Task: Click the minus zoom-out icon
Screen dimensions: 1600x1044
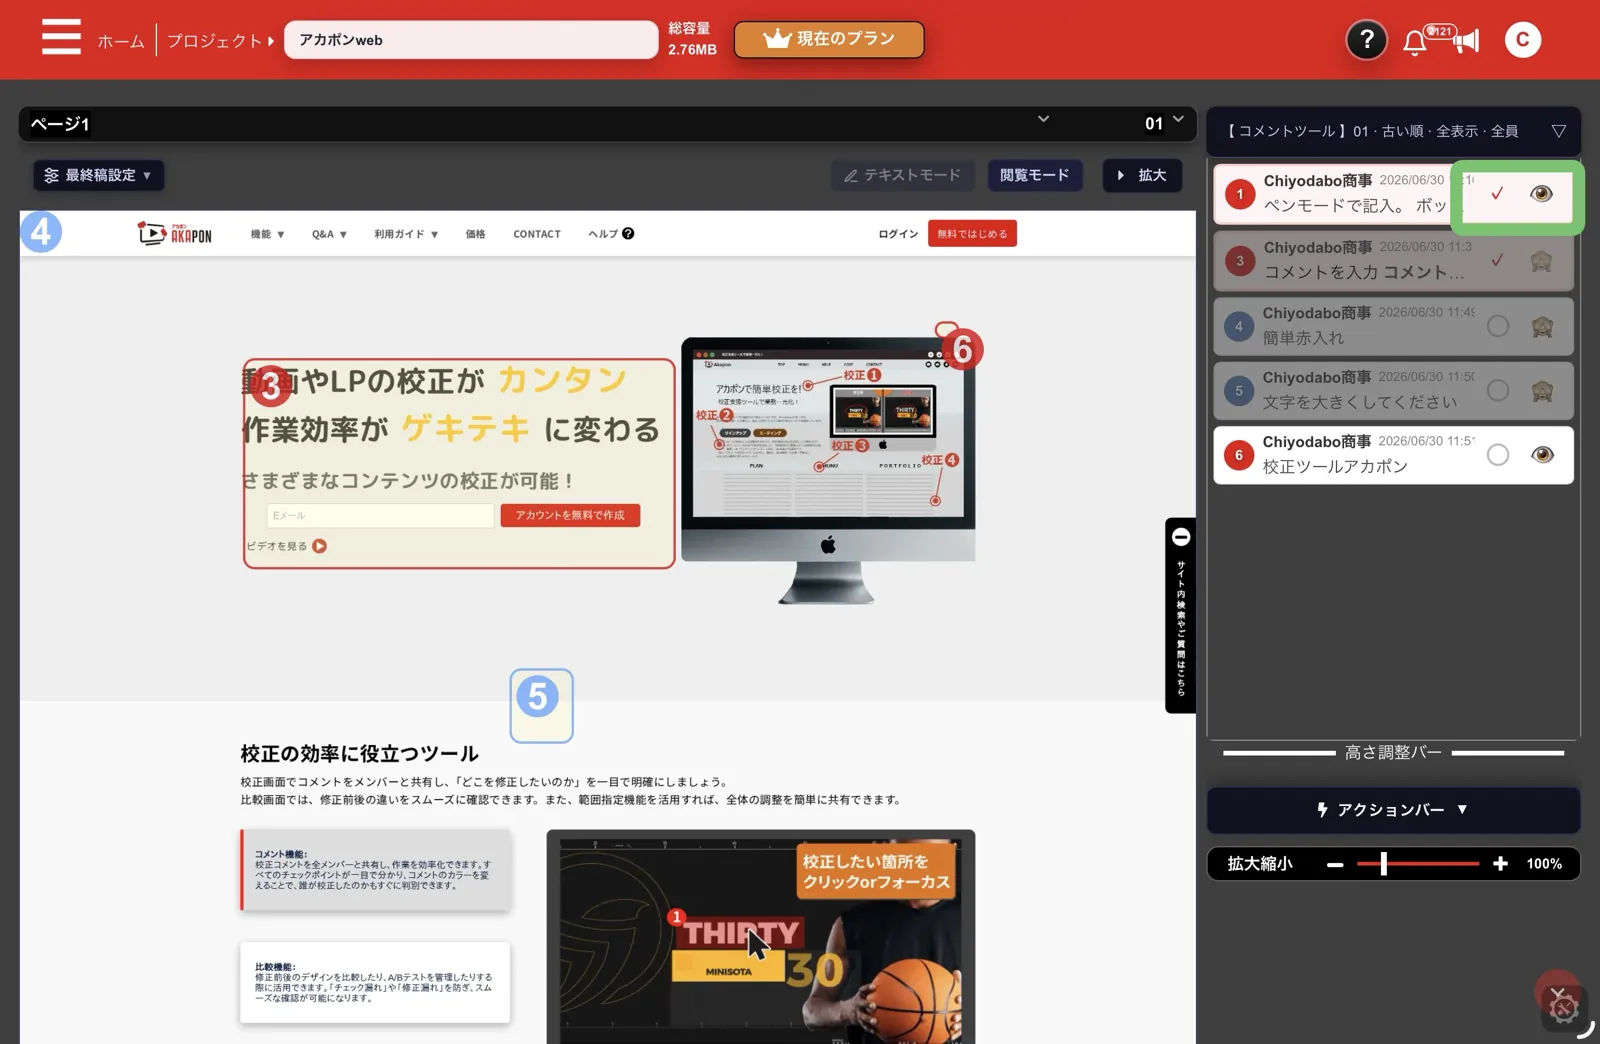Action: point(1335,864)
